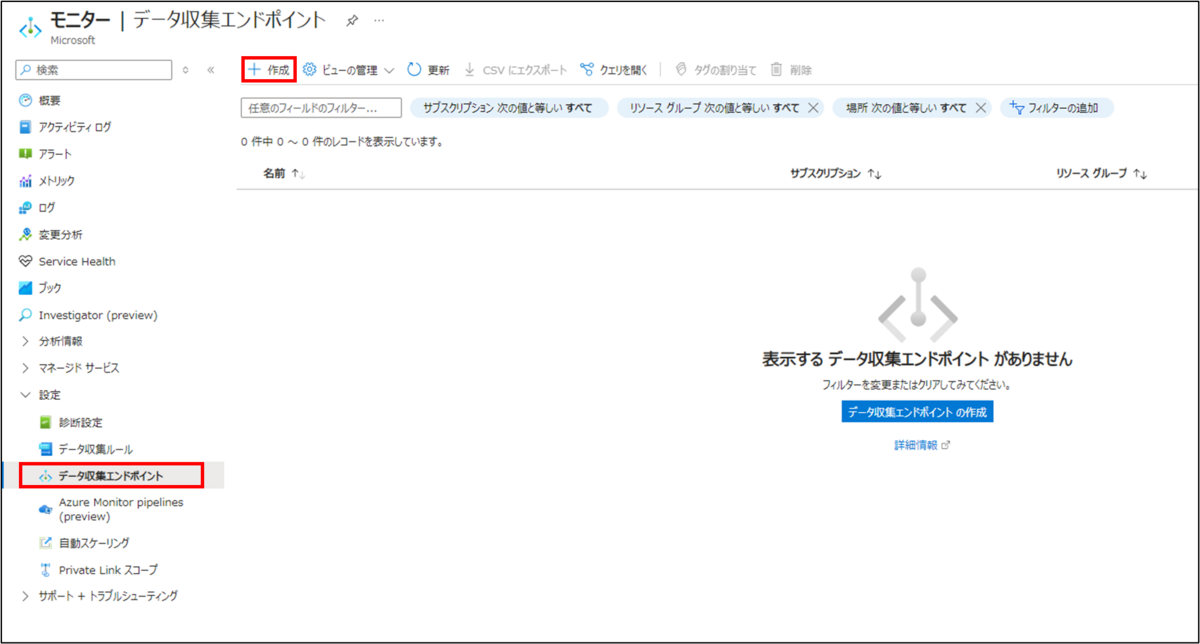Image resolution: width=1200 pixels, height=644 pixels.
Task: Click フィルターの追加 add filter button
Action: (1058, 107)
